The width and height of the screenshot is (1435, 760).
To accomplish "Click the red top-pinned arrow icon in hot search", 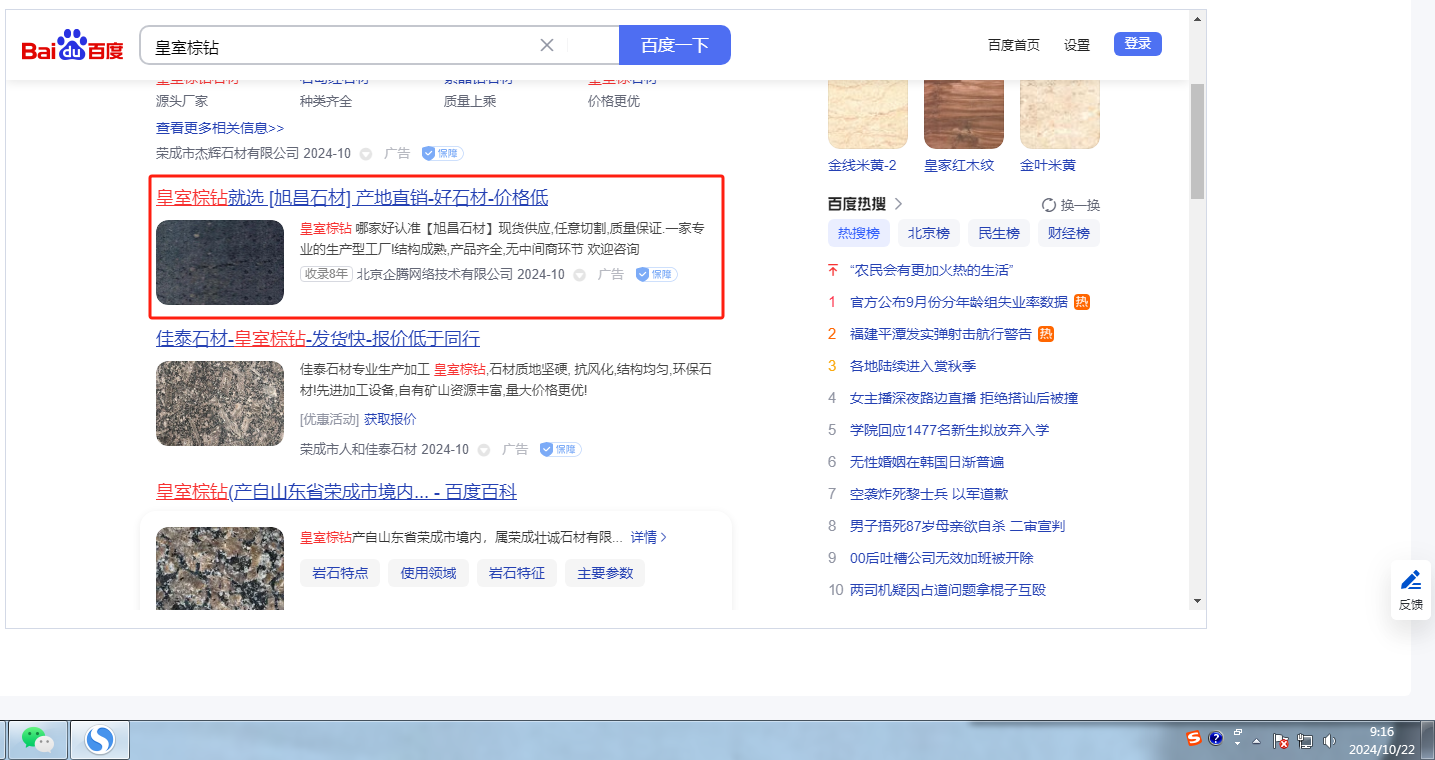I will click(832, 270).
